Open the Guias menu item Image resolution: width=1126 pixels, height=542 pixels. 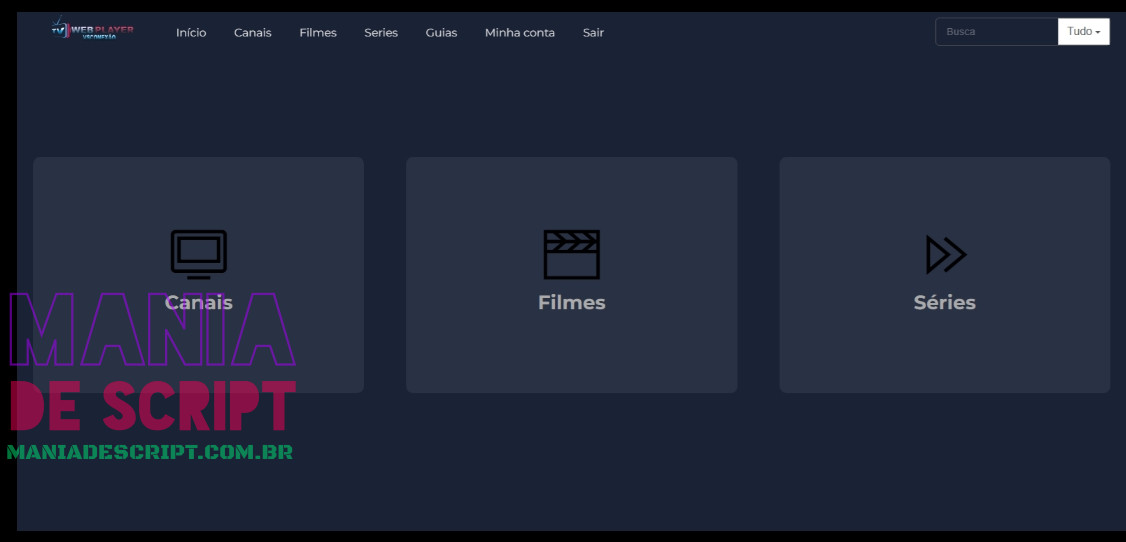pos(441,32)
